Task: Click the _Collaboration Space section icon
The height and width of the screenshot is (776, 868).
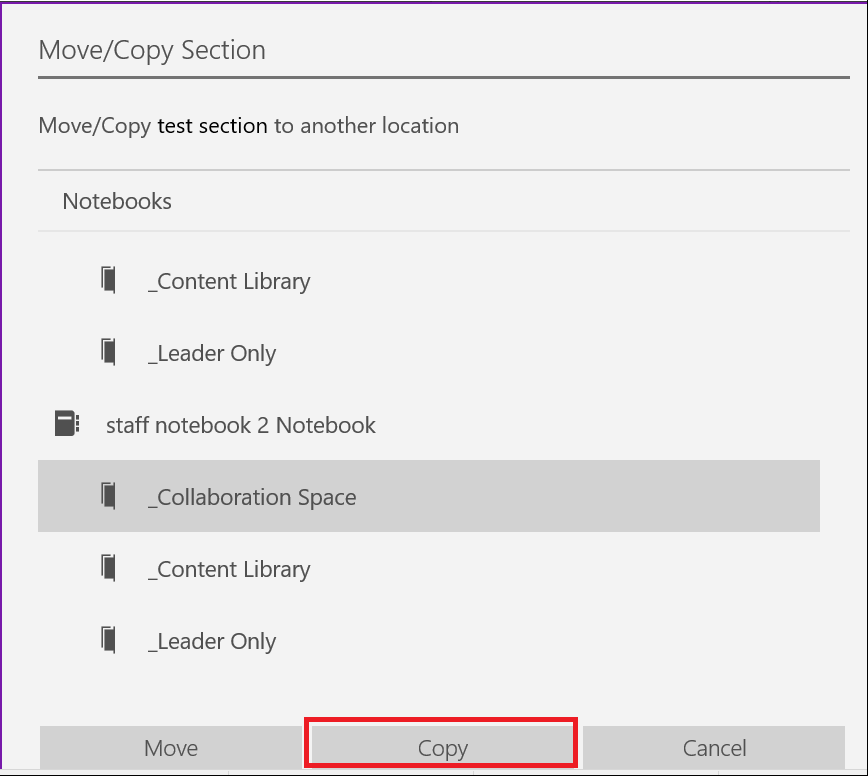Action: (x=108, y=495)
